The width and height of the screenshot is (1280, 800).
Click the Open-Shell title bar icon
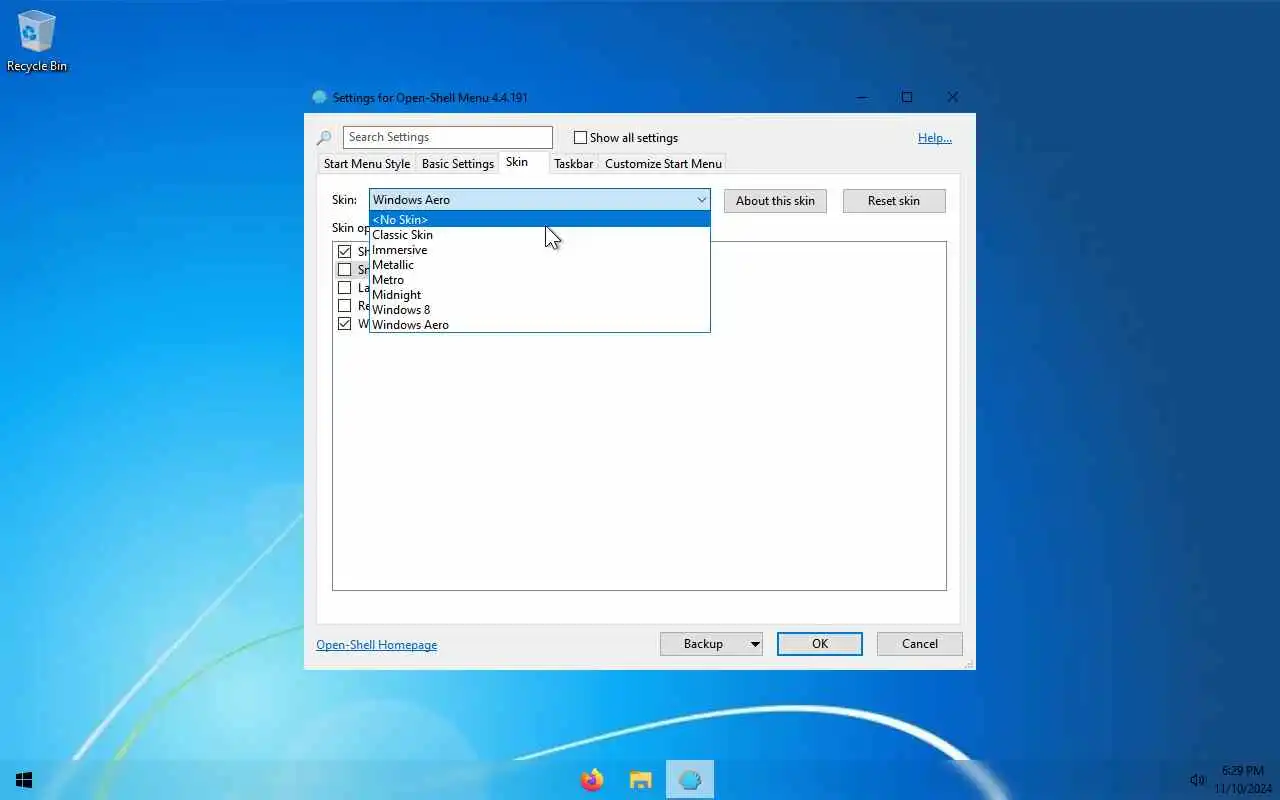tap(320, 97)
